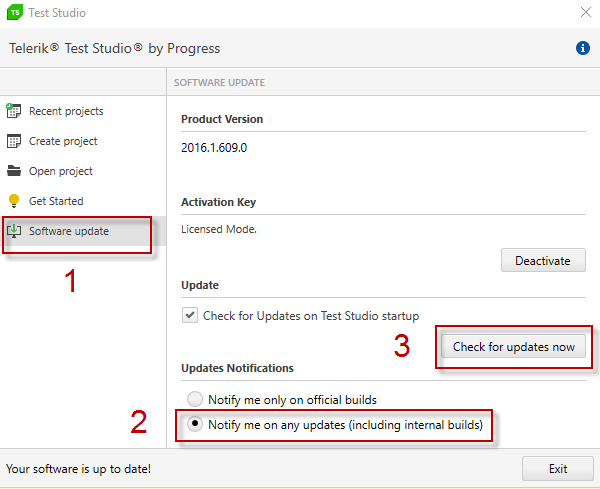Go to Create project menu item

[63, 141]
